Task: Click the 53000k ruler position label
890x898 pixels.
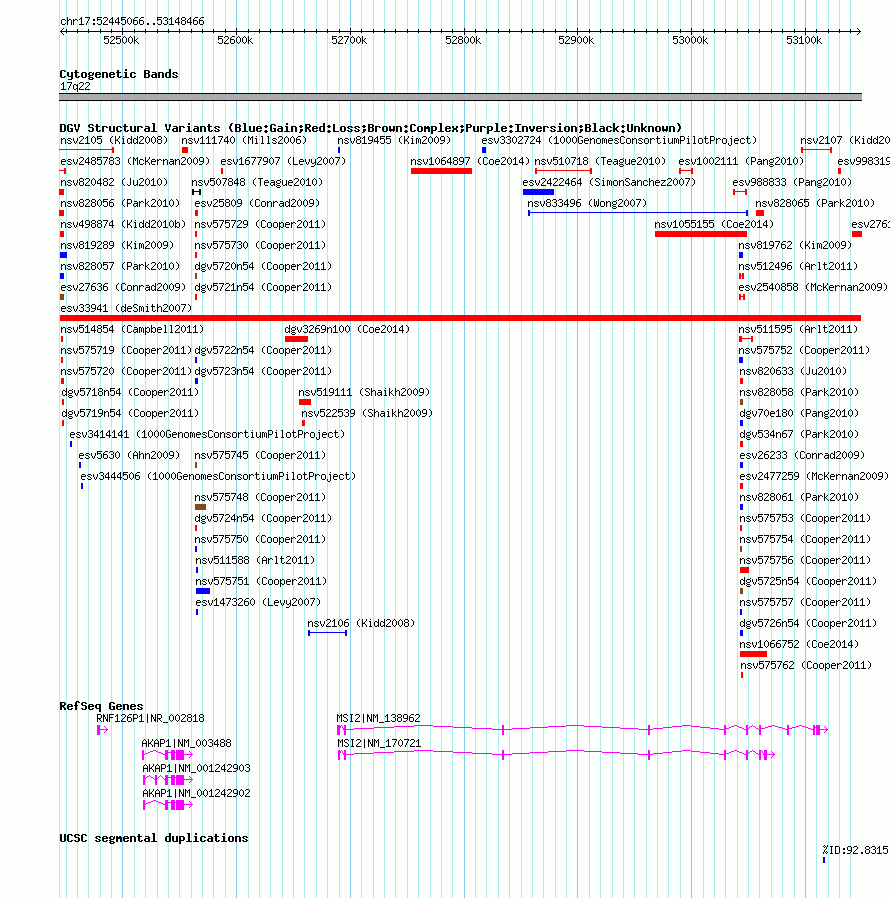Action: pos(690,40)
